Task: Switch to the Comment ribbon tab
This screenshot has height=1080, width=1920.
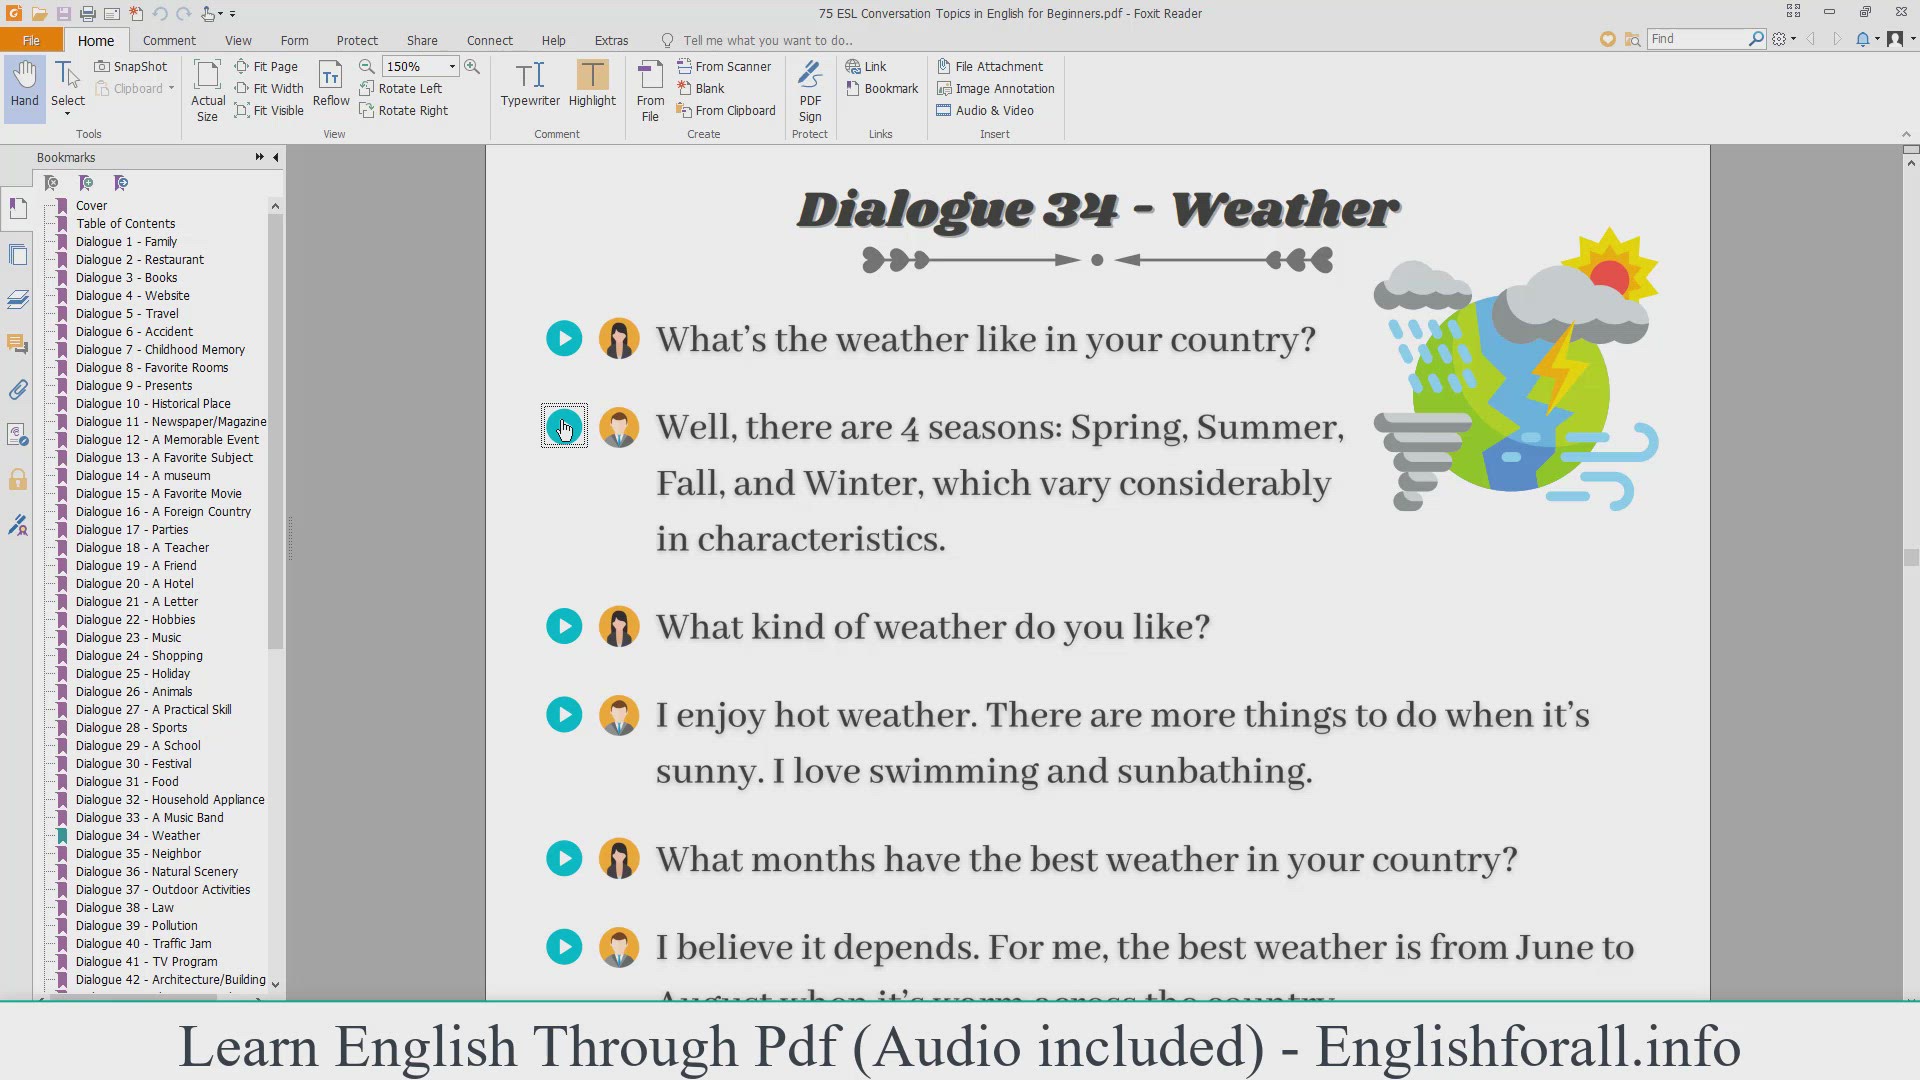Action: tap(169, 40)
